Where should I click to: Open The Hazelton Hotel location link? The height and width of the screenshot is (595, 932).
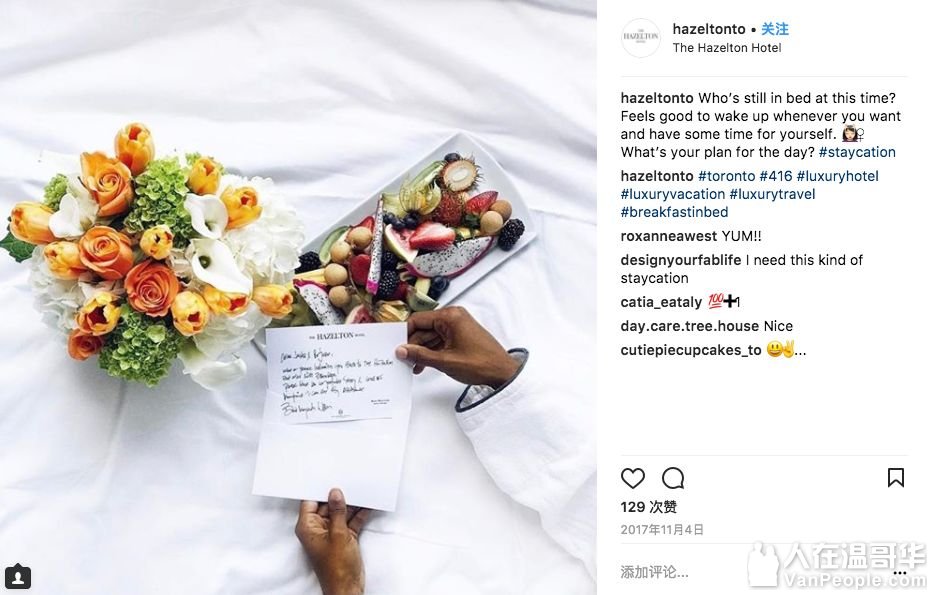coord(727,48)
